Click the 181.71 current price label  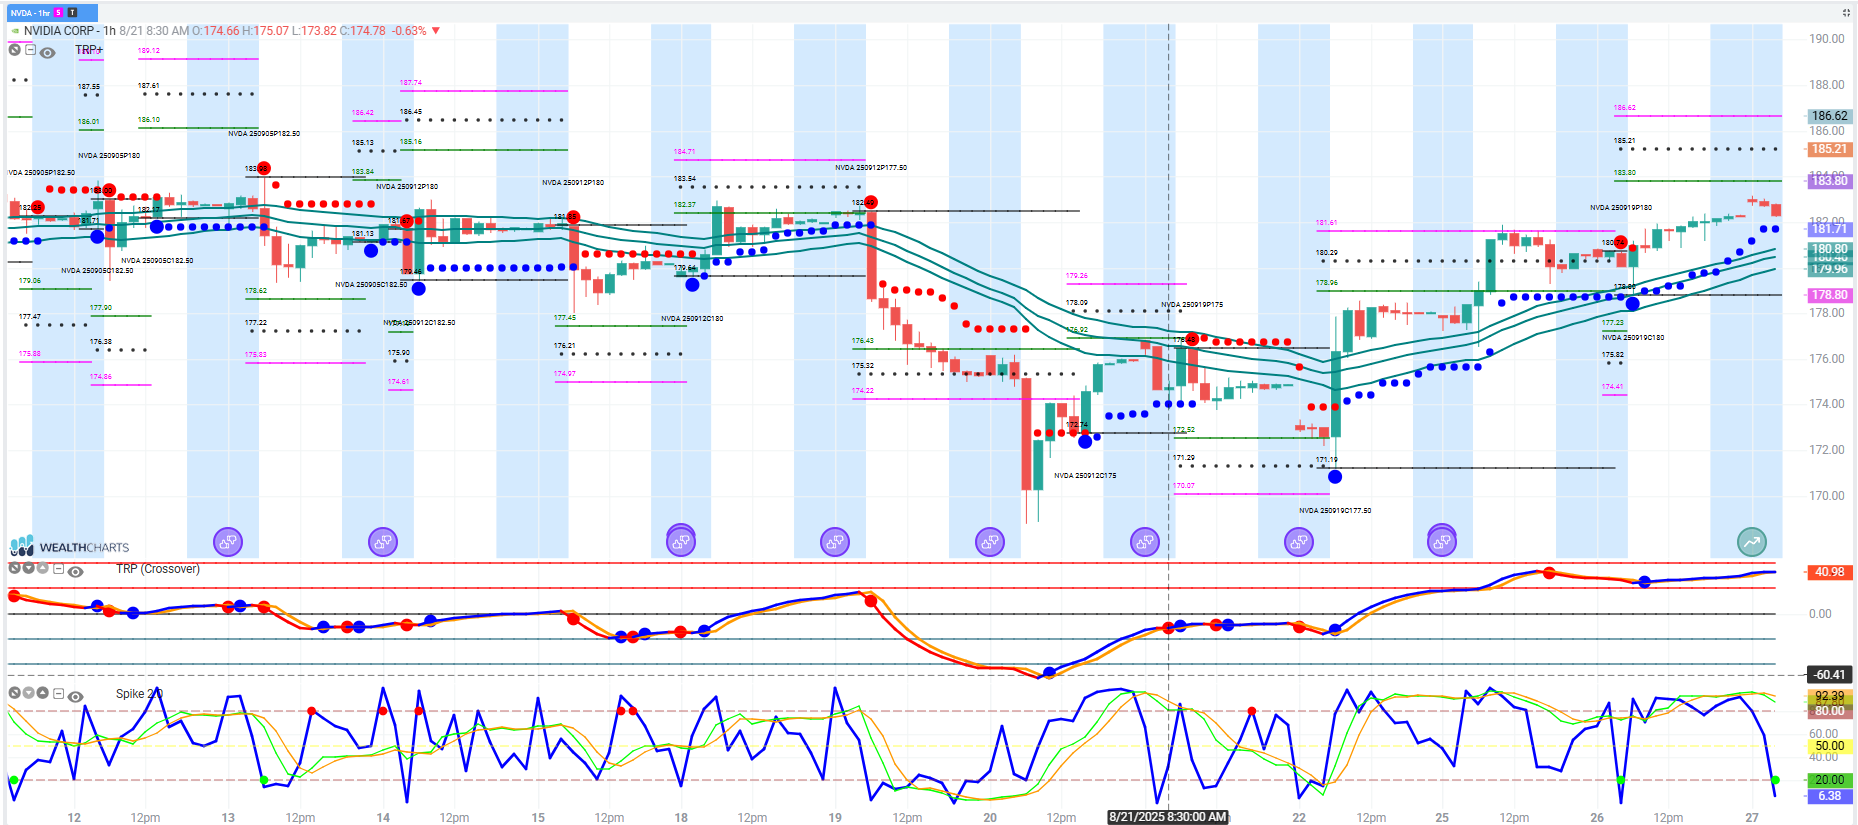1830,229
